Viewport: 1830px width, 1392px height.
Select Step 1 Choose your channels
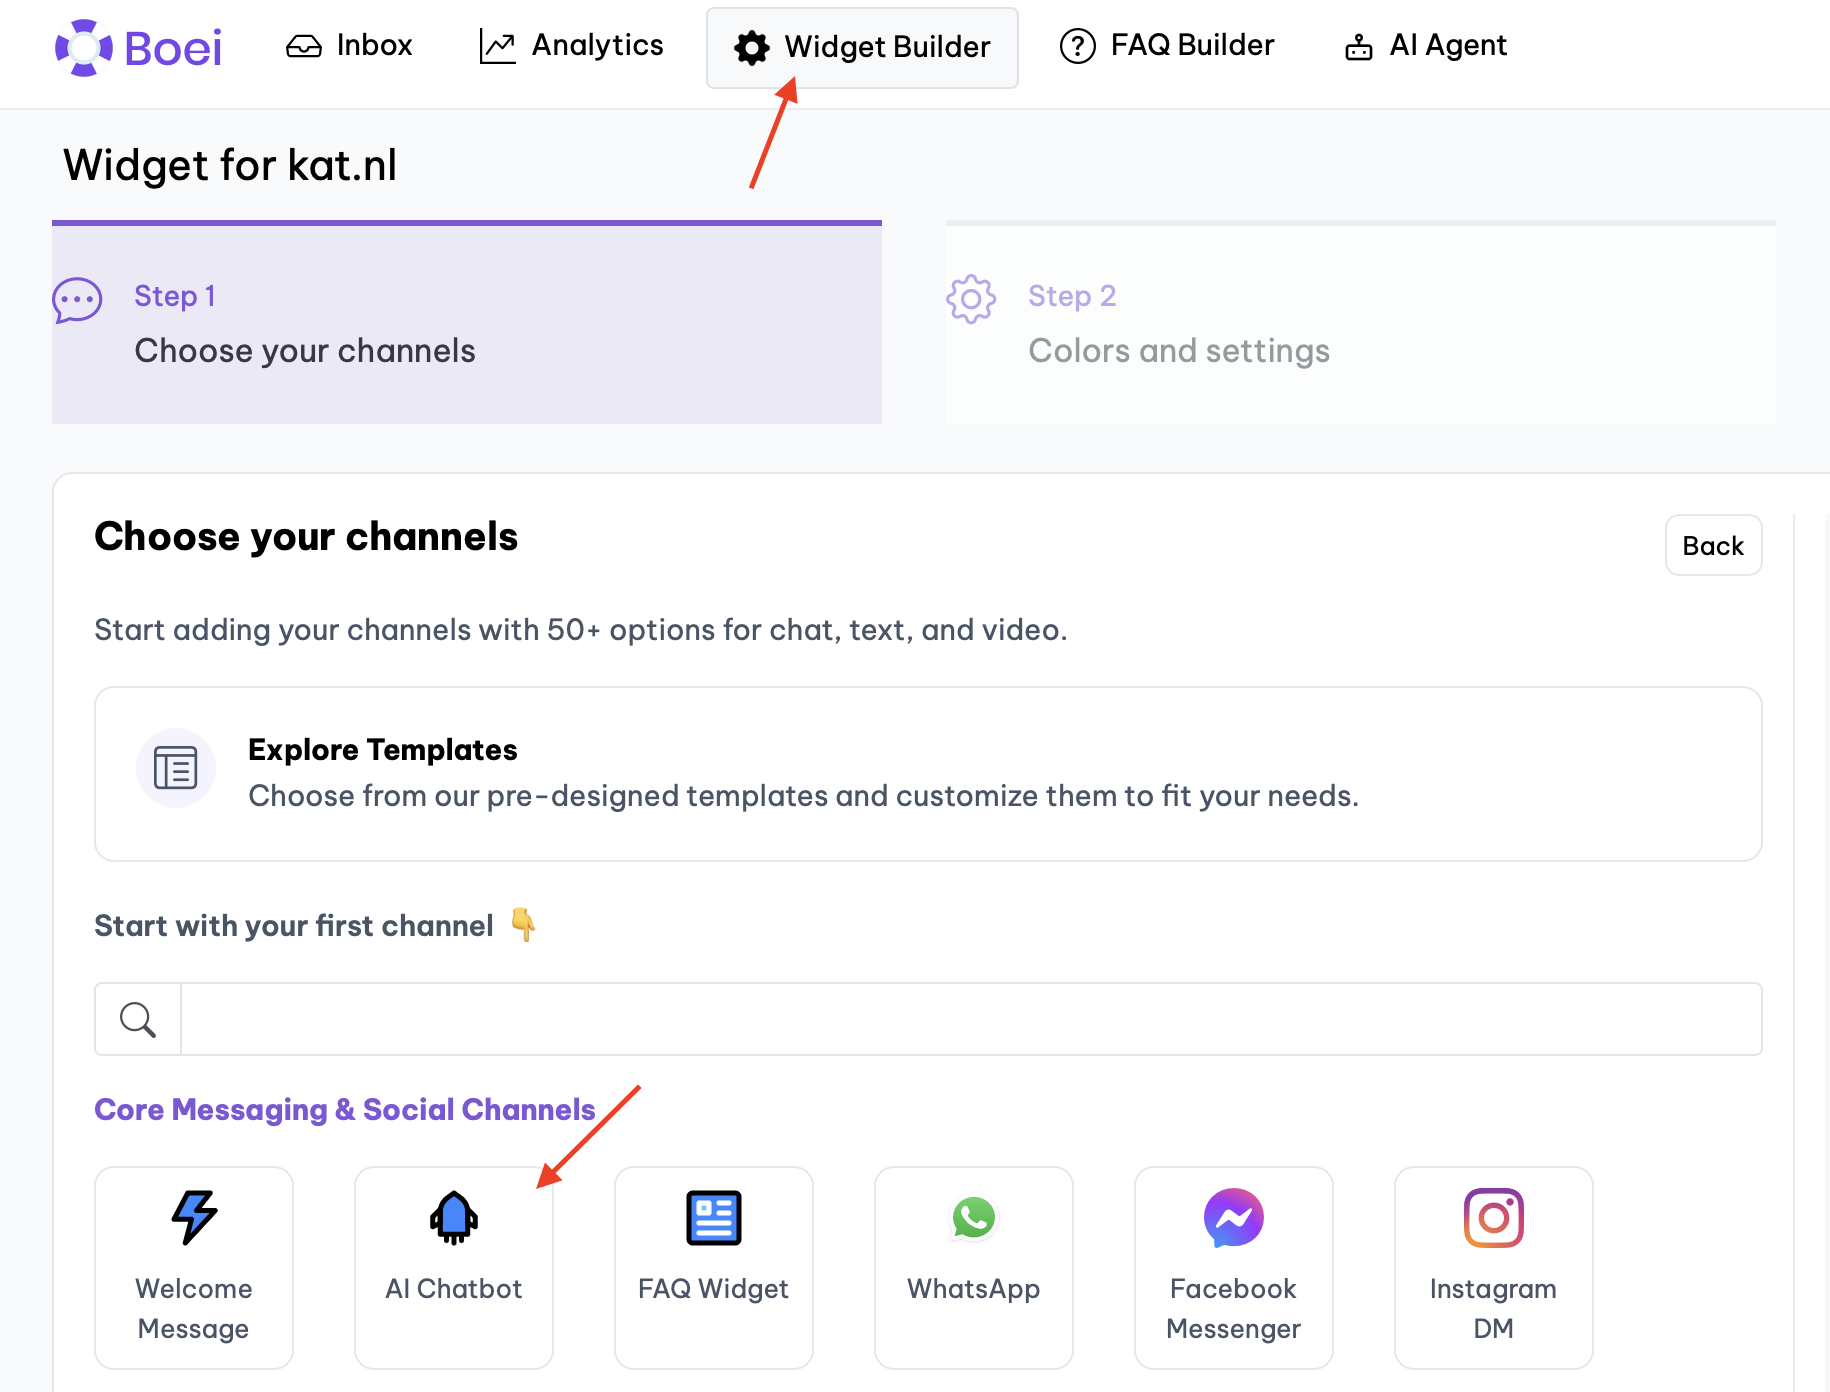[466, 324]
